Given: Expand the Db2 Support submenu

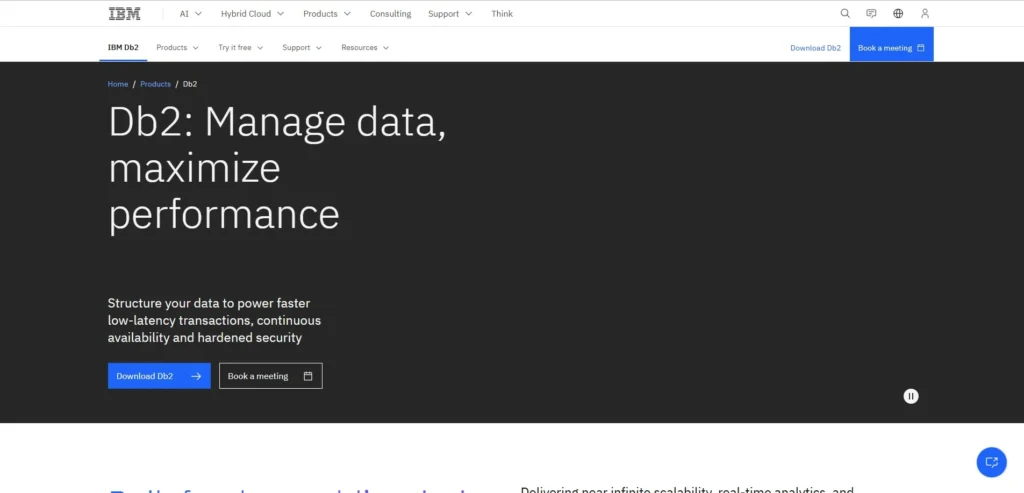Looking at the screenshot, I should [x=302, y=48].
